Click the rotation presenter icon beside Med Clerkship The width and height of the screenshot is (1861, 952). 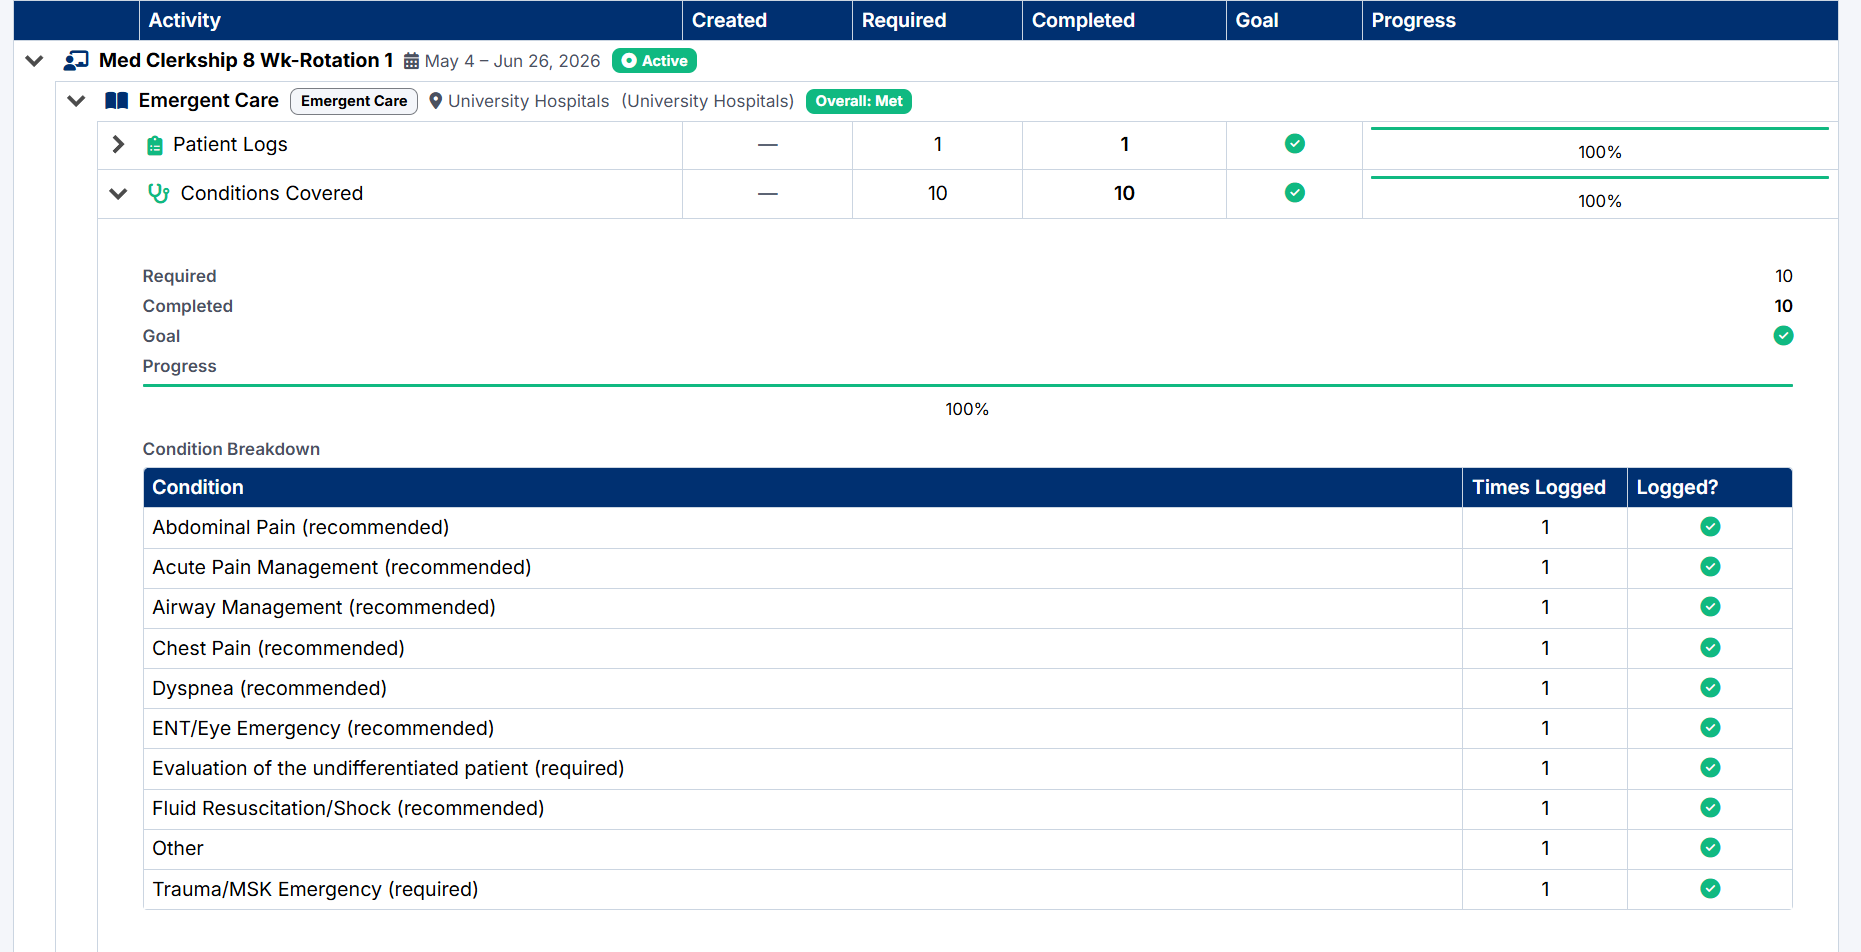[x=76, y=61]
